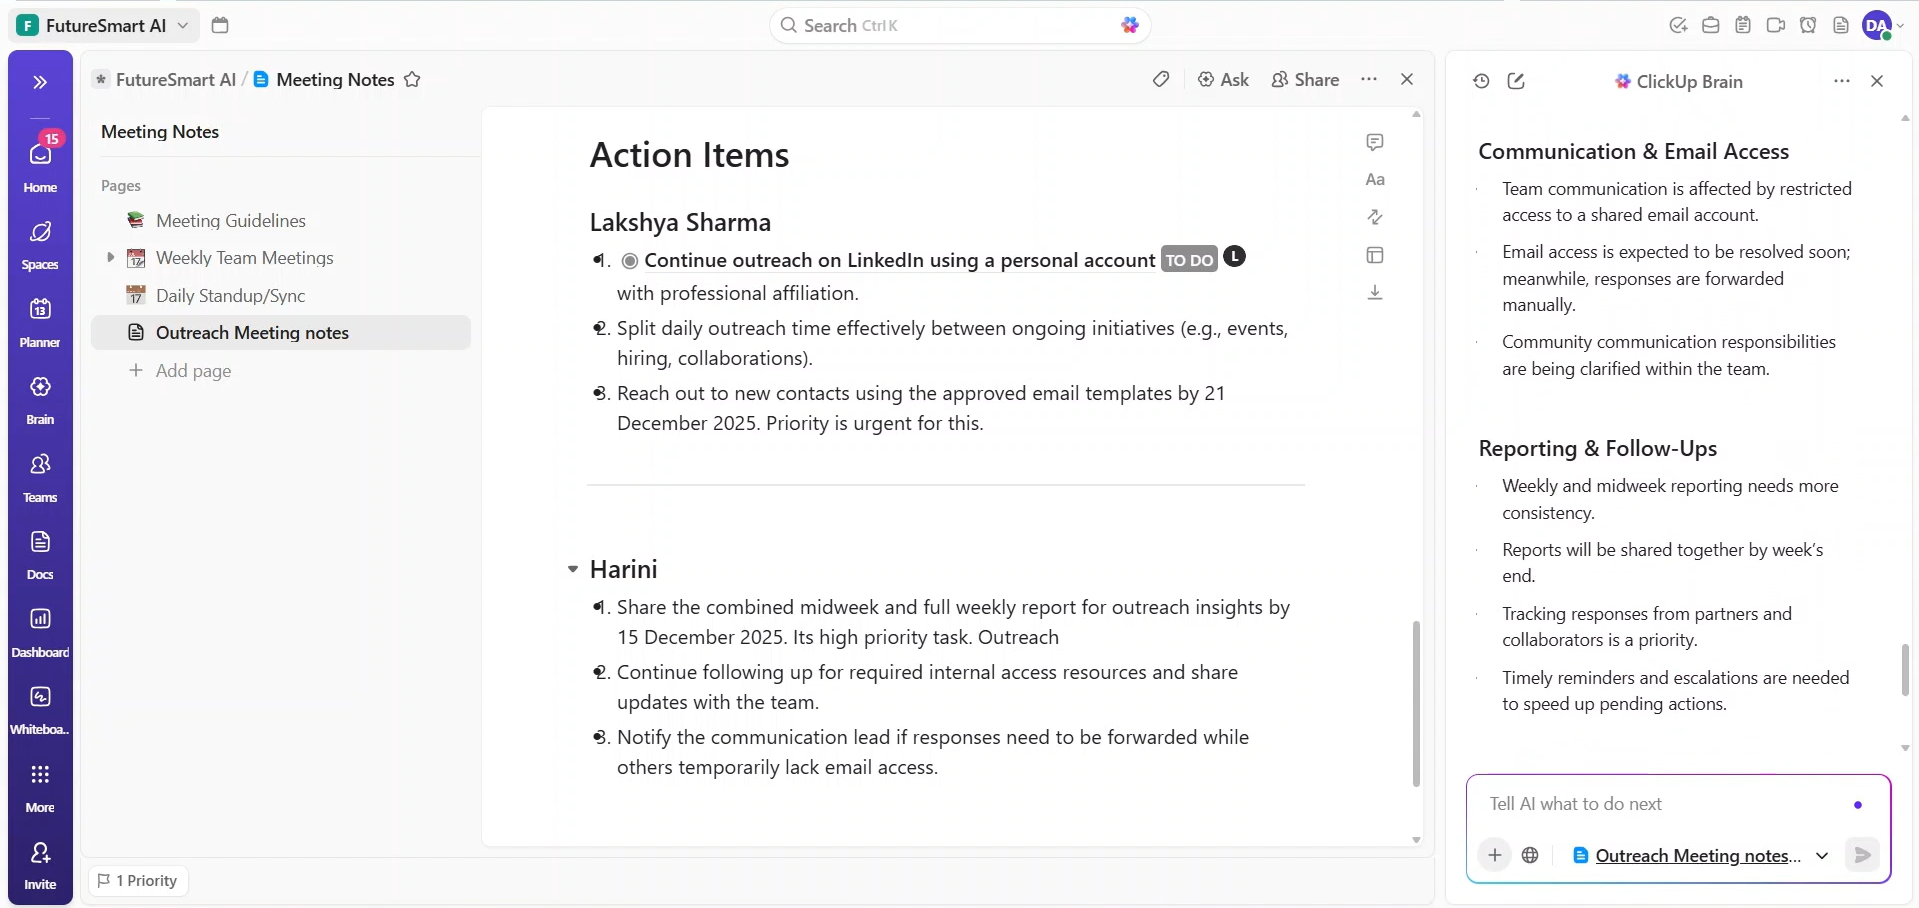
Task: Open the FutureSmart AI workspace dropdown
Action: pos(106,25)
